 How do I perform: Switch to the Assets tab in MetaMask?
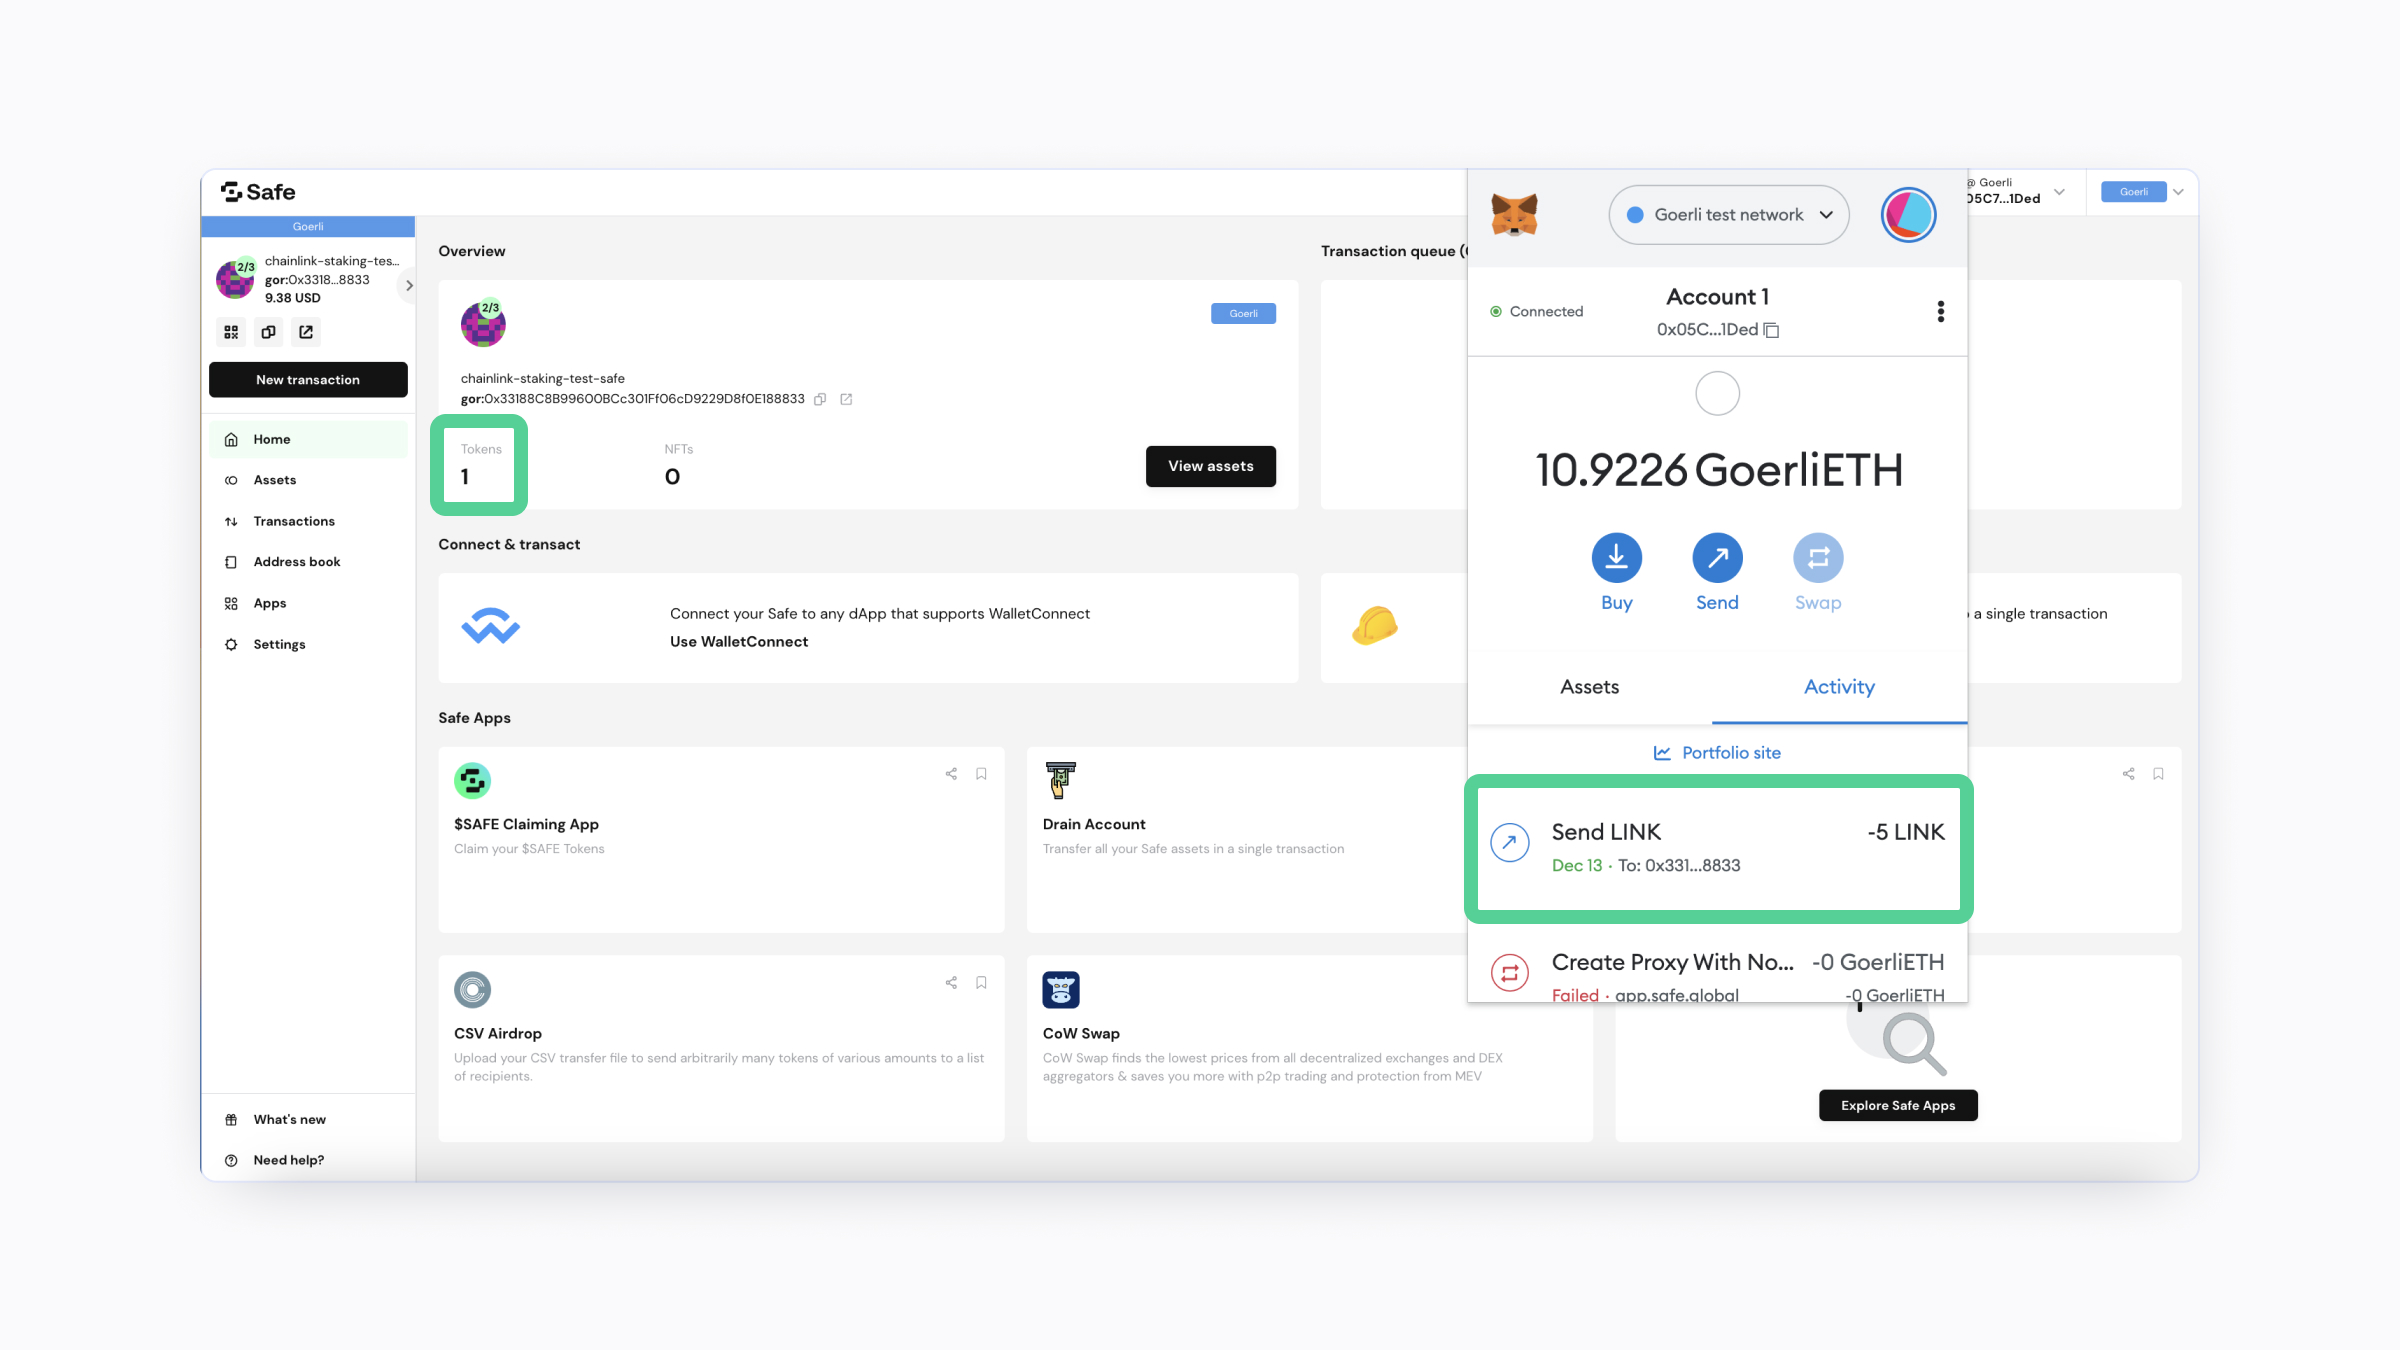coord(1589,687)
